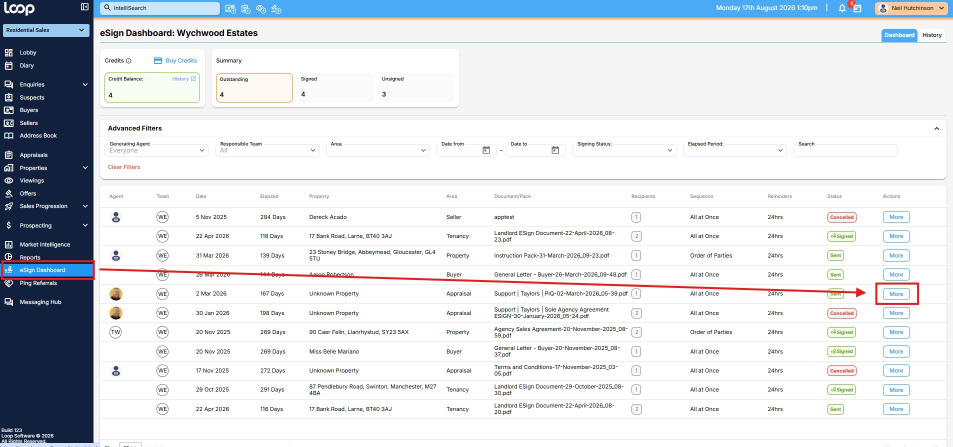Image resolution: width=953 pixels, height=447 pixels.
Task: Open the Area filter dropdown
Action: click(378, 150)
